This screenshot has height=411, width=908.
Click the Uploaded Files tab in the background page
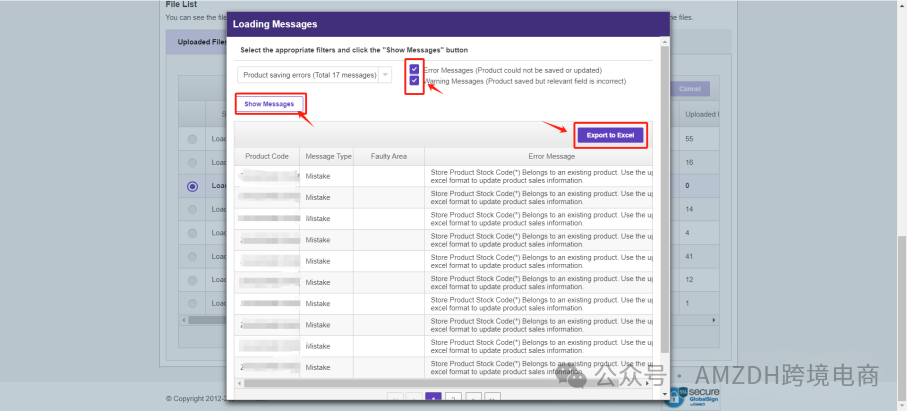[200, 42]
